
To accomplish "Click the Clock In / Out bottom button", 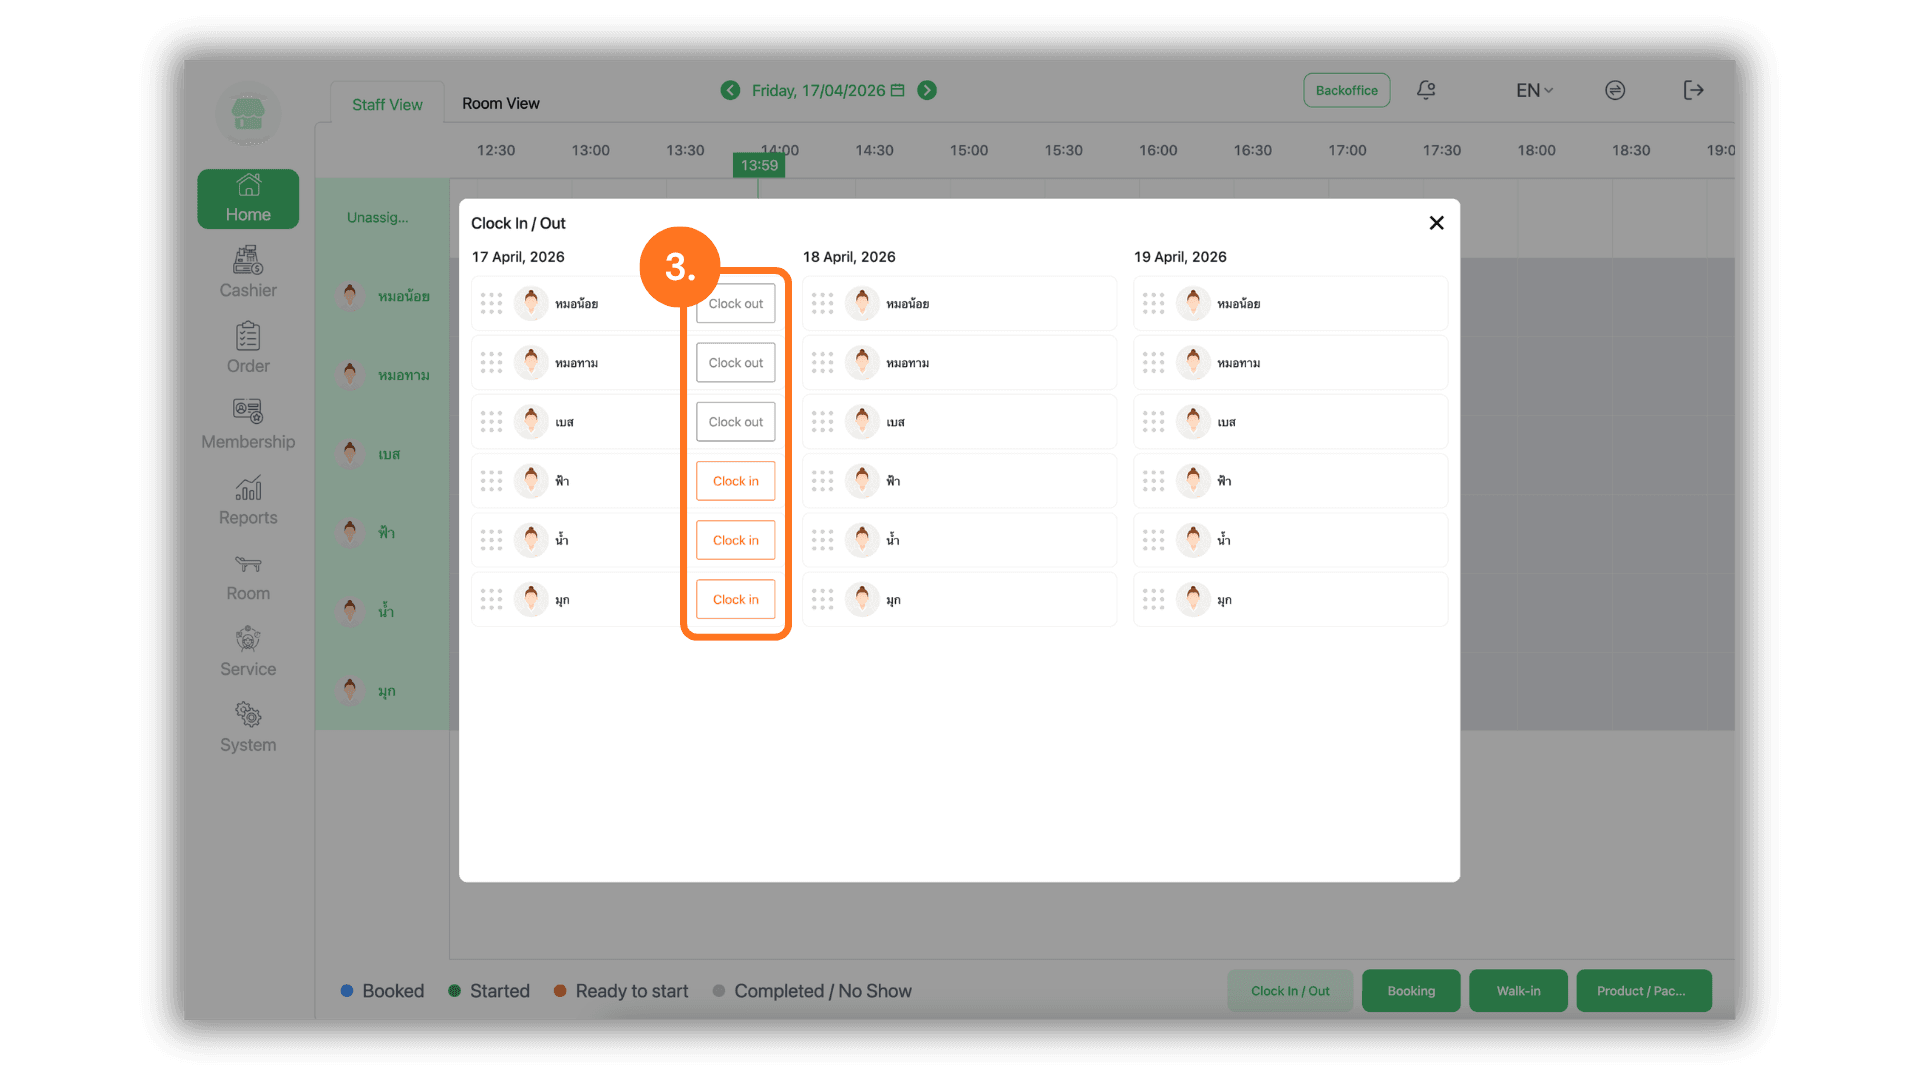I will click(x=1290, y=991).
